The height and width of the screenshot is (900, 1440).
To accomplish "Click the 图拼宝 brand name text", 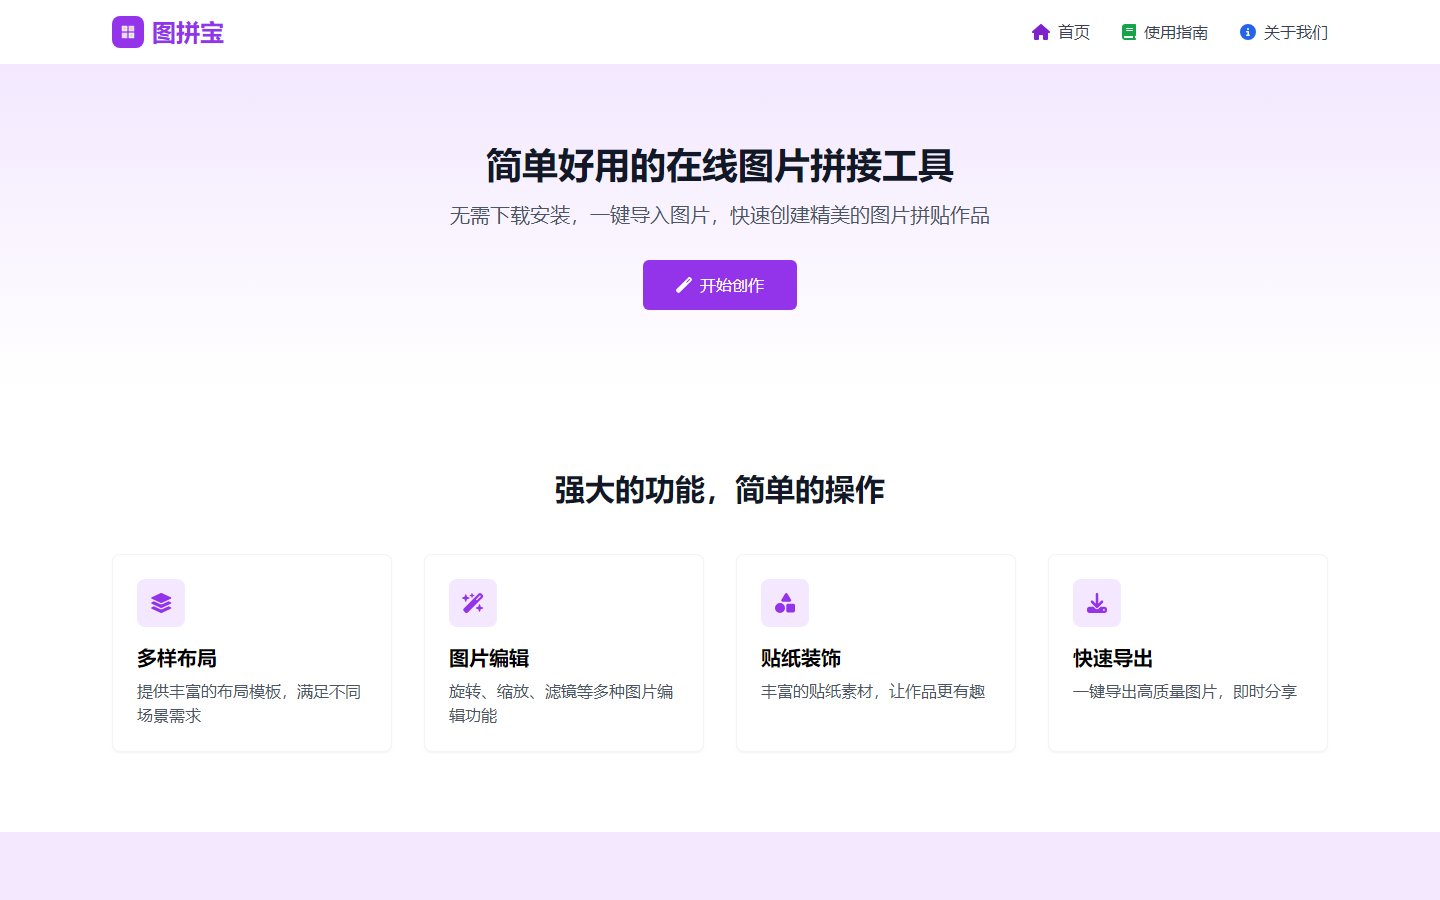I will [188, 33].
